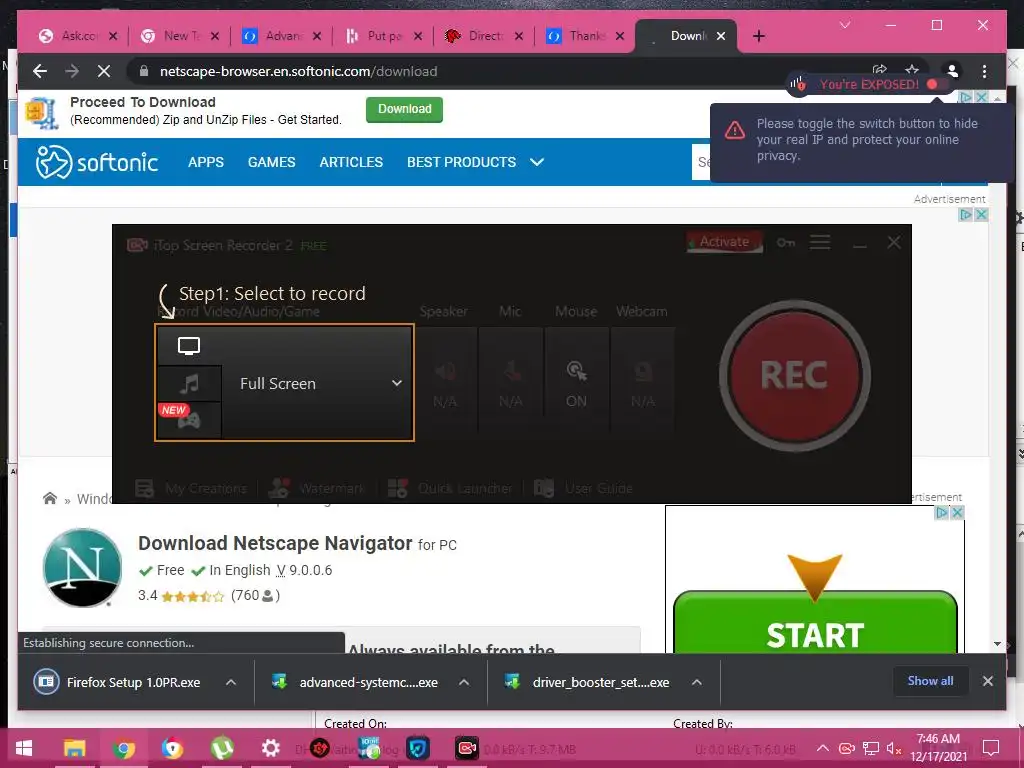Open the recorder's key license icon
The image size is (1024, 768).
pyautogui.click(x=786, y=243)
